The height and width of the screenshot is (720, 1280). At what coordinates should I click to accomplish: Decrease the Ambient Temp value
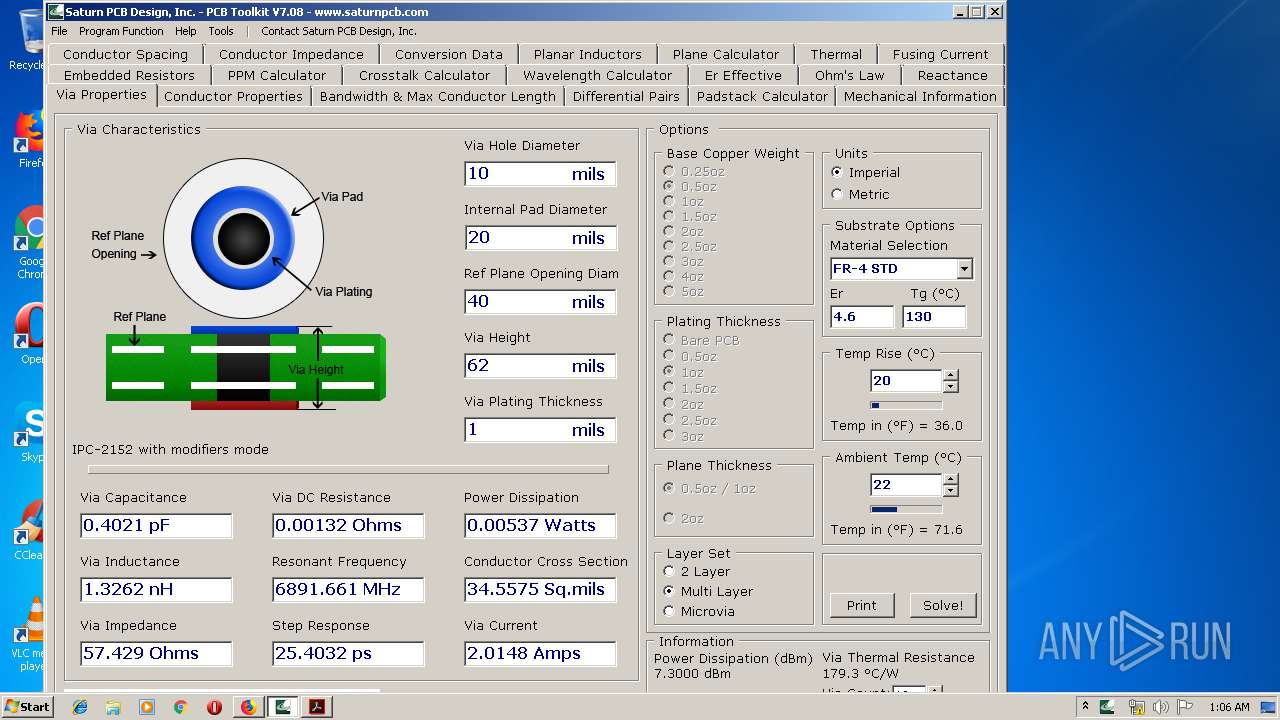[950, 490]
